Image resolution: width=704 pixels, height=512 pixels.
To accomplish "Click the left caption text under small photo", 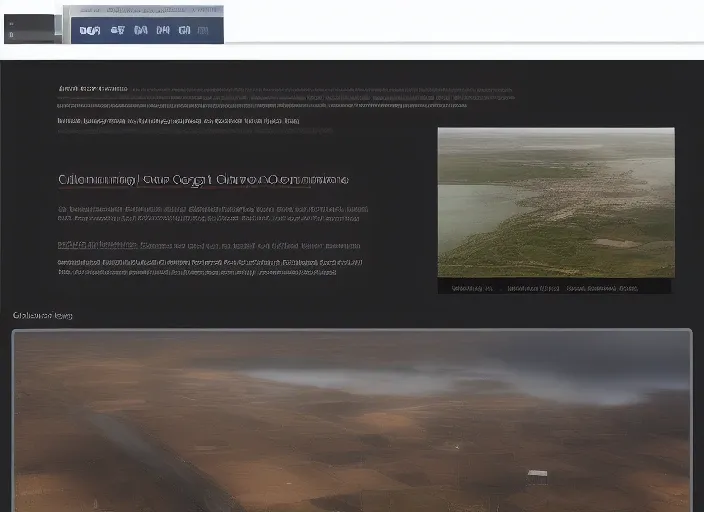I will click(x=472, y=288).
